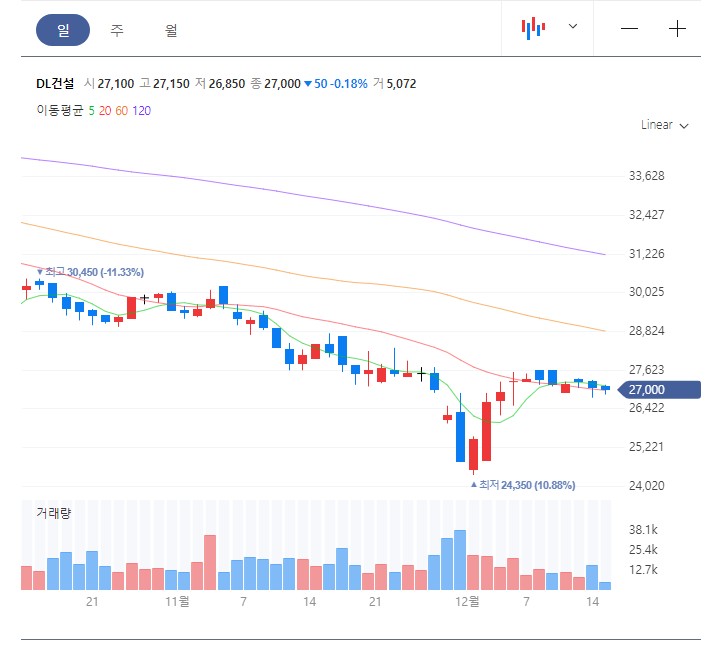Zoom in chart with plus button
The width and height of the screenshot is (714, 668).
click(677, 29)
